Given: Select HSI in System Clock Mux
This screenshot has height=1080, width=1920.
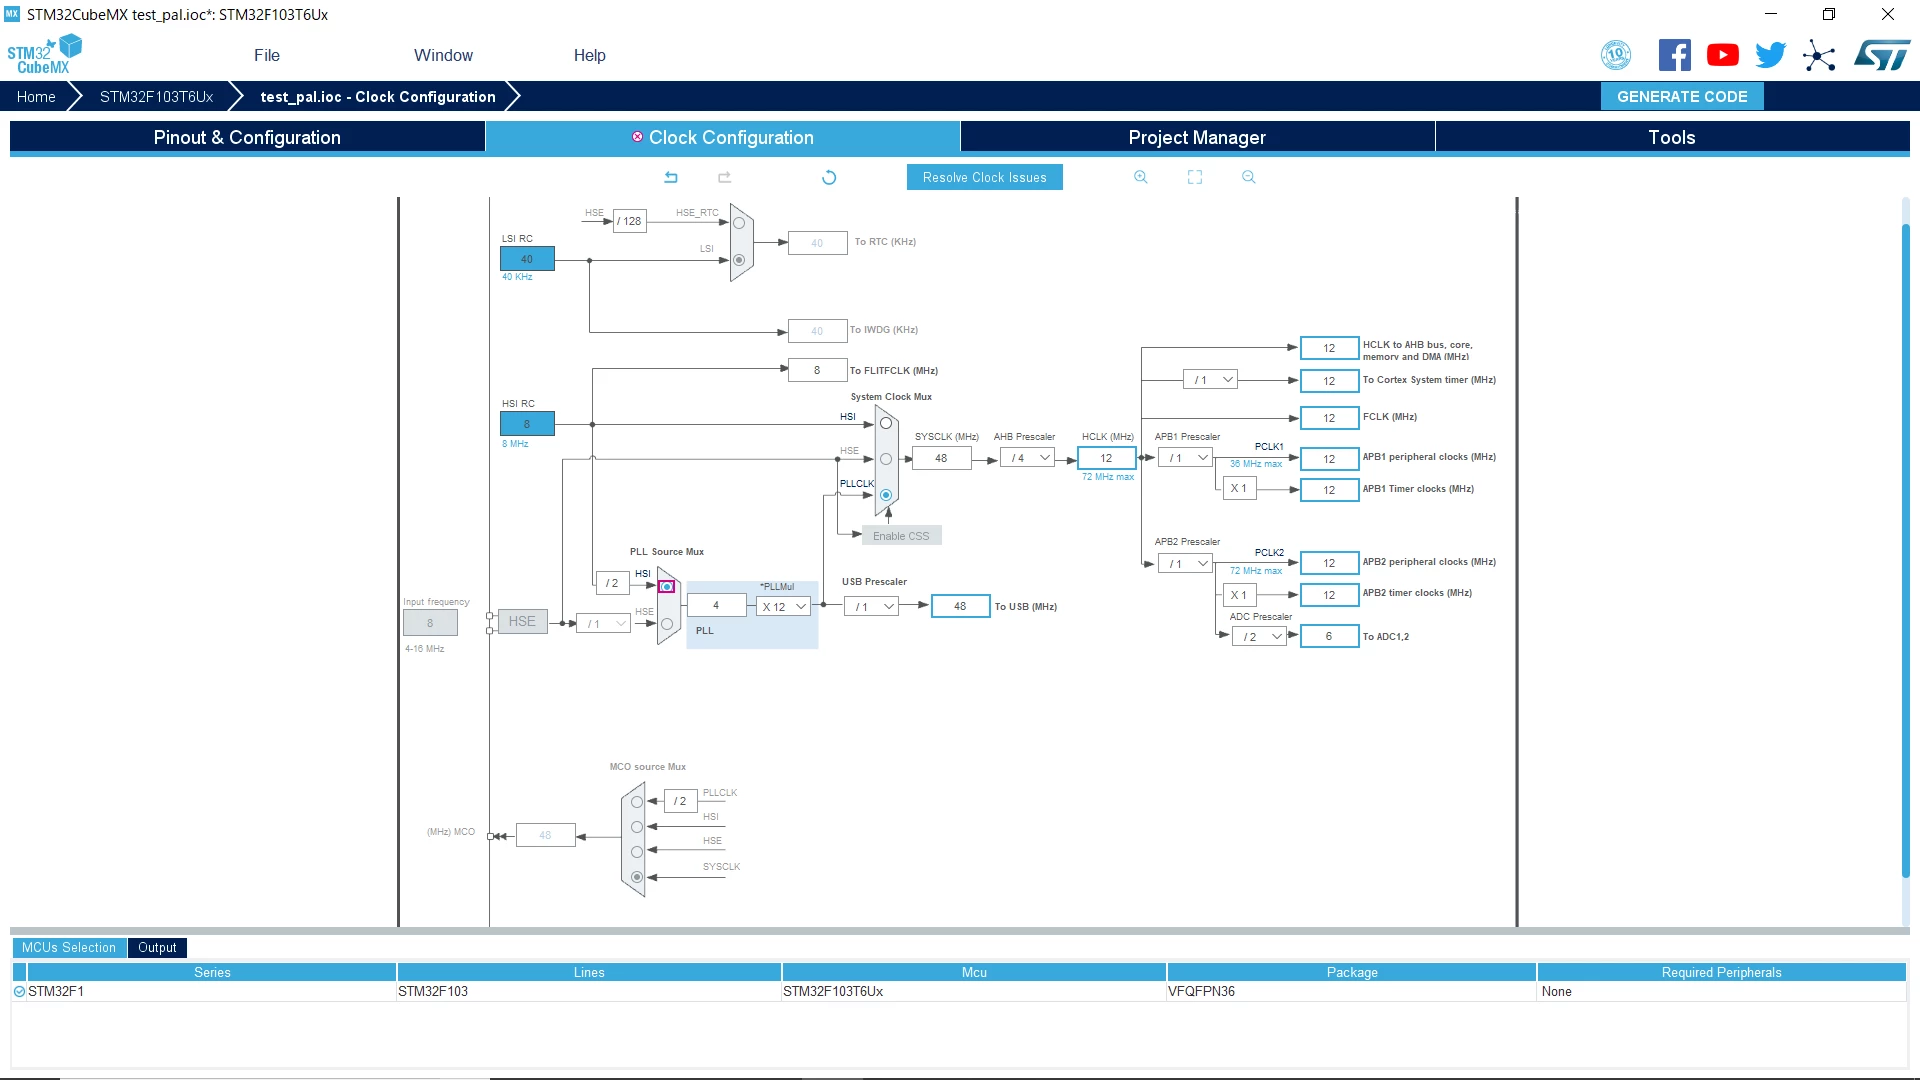Looking at the screenshot, I should 886,423.
